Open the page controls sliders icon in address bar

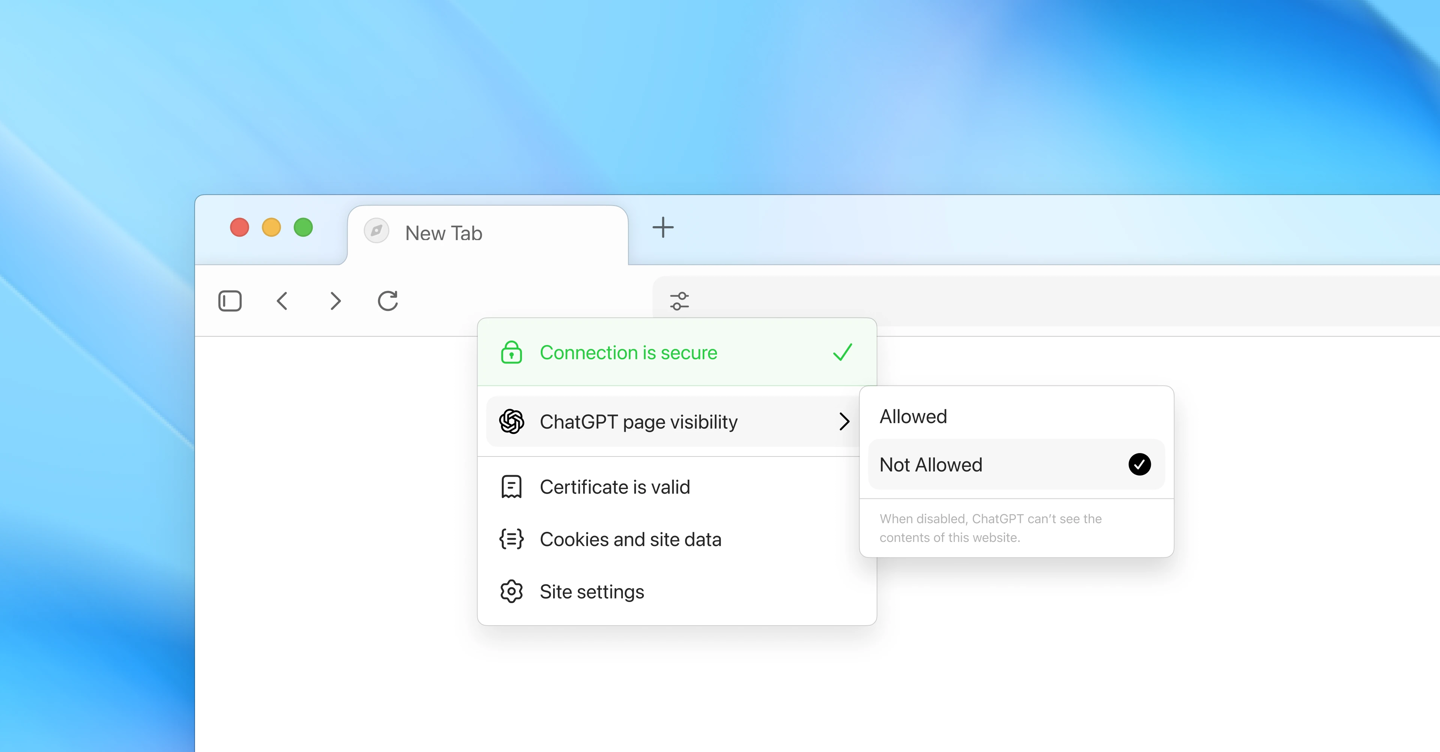coord(679,300)
